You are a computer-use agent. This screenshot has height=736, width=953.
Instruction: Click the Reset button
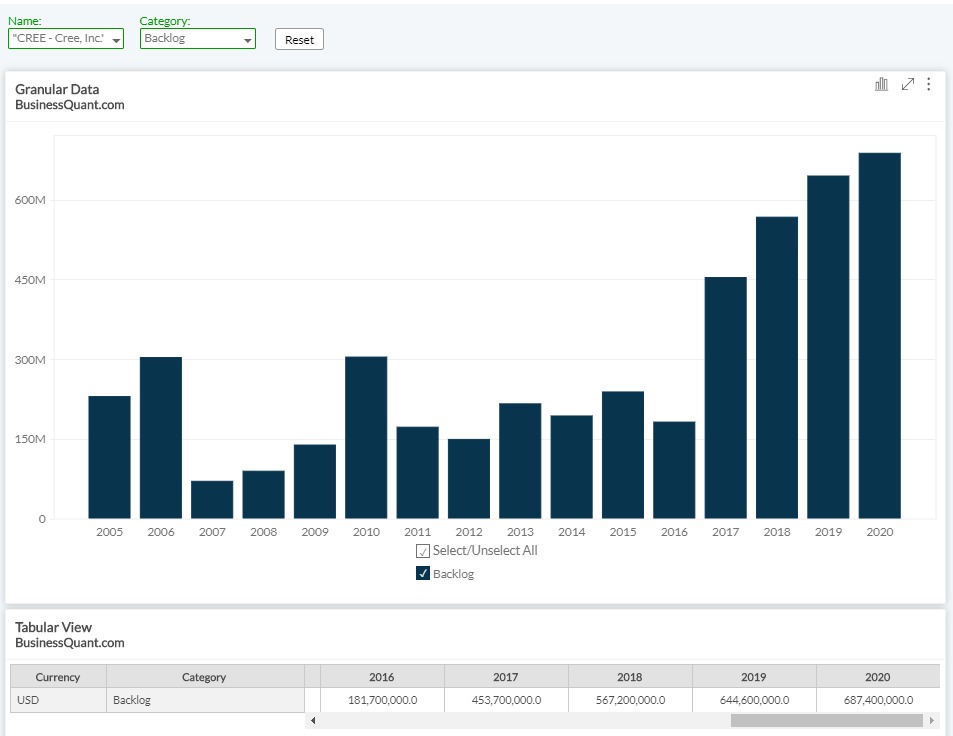coord(299,40)
